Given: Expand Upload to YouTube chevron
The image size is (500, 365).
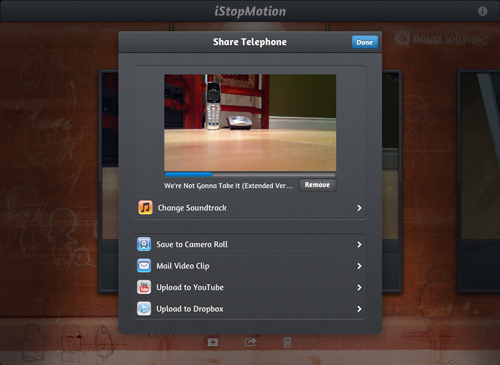Looking at the screenshot, I should pyautogui.click(x=359, y=287).
